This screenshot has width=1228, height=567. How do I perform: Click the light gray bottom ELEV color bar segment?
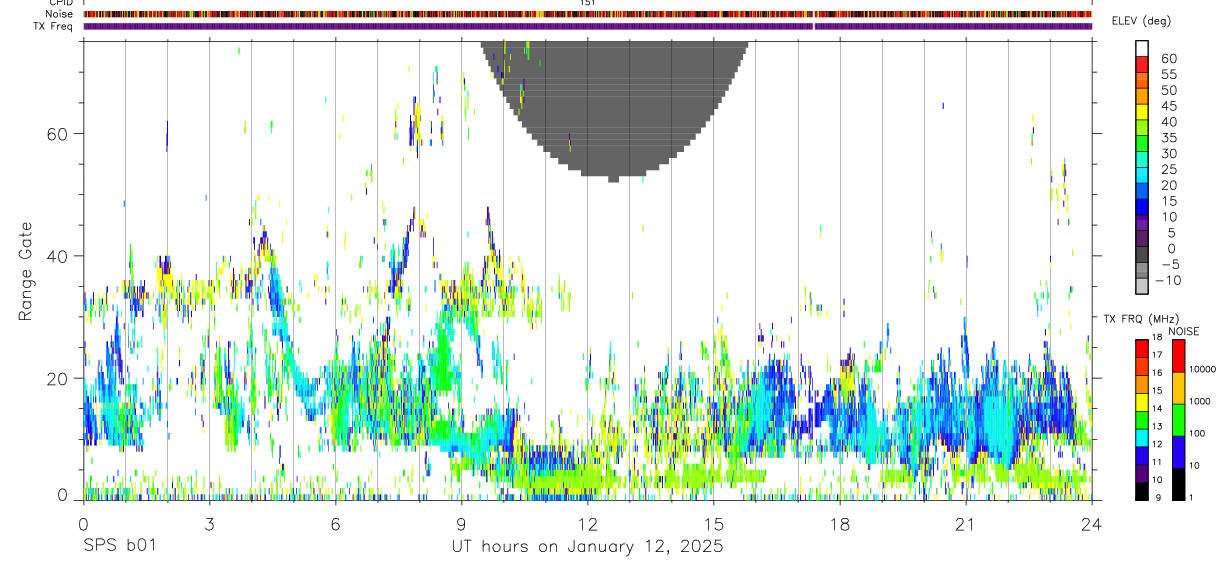click(1142, 286)
